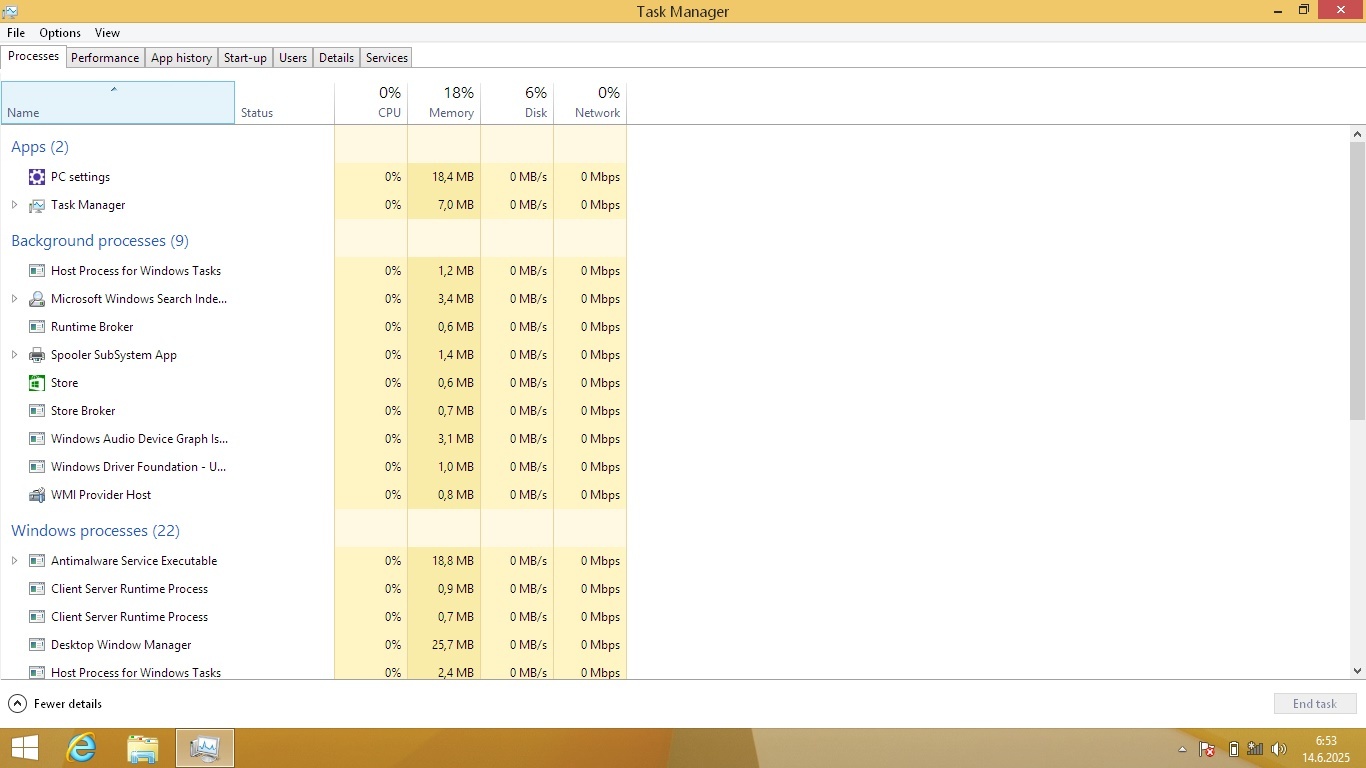The image size is (1366, 768).
Task: Select the Desktop Window Manager row name
Action: coord(121,645)
